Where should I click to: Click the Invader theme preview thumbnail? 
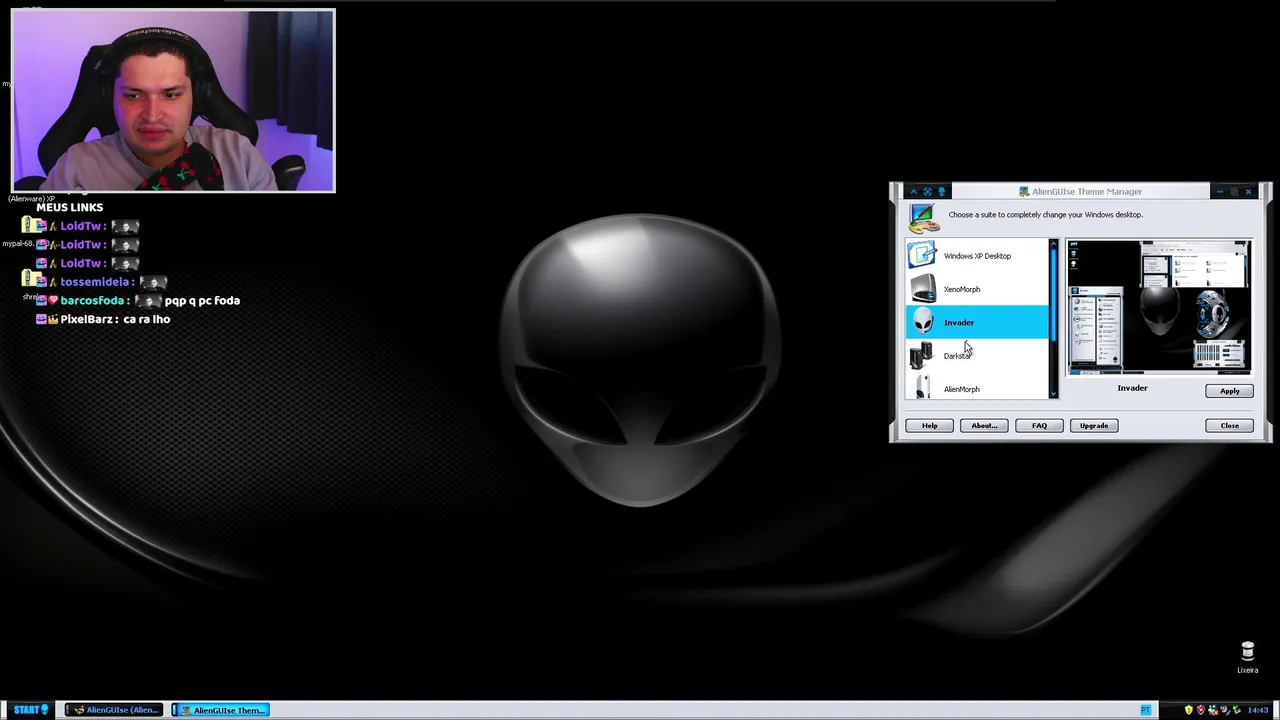click(x=1158, y=308)
